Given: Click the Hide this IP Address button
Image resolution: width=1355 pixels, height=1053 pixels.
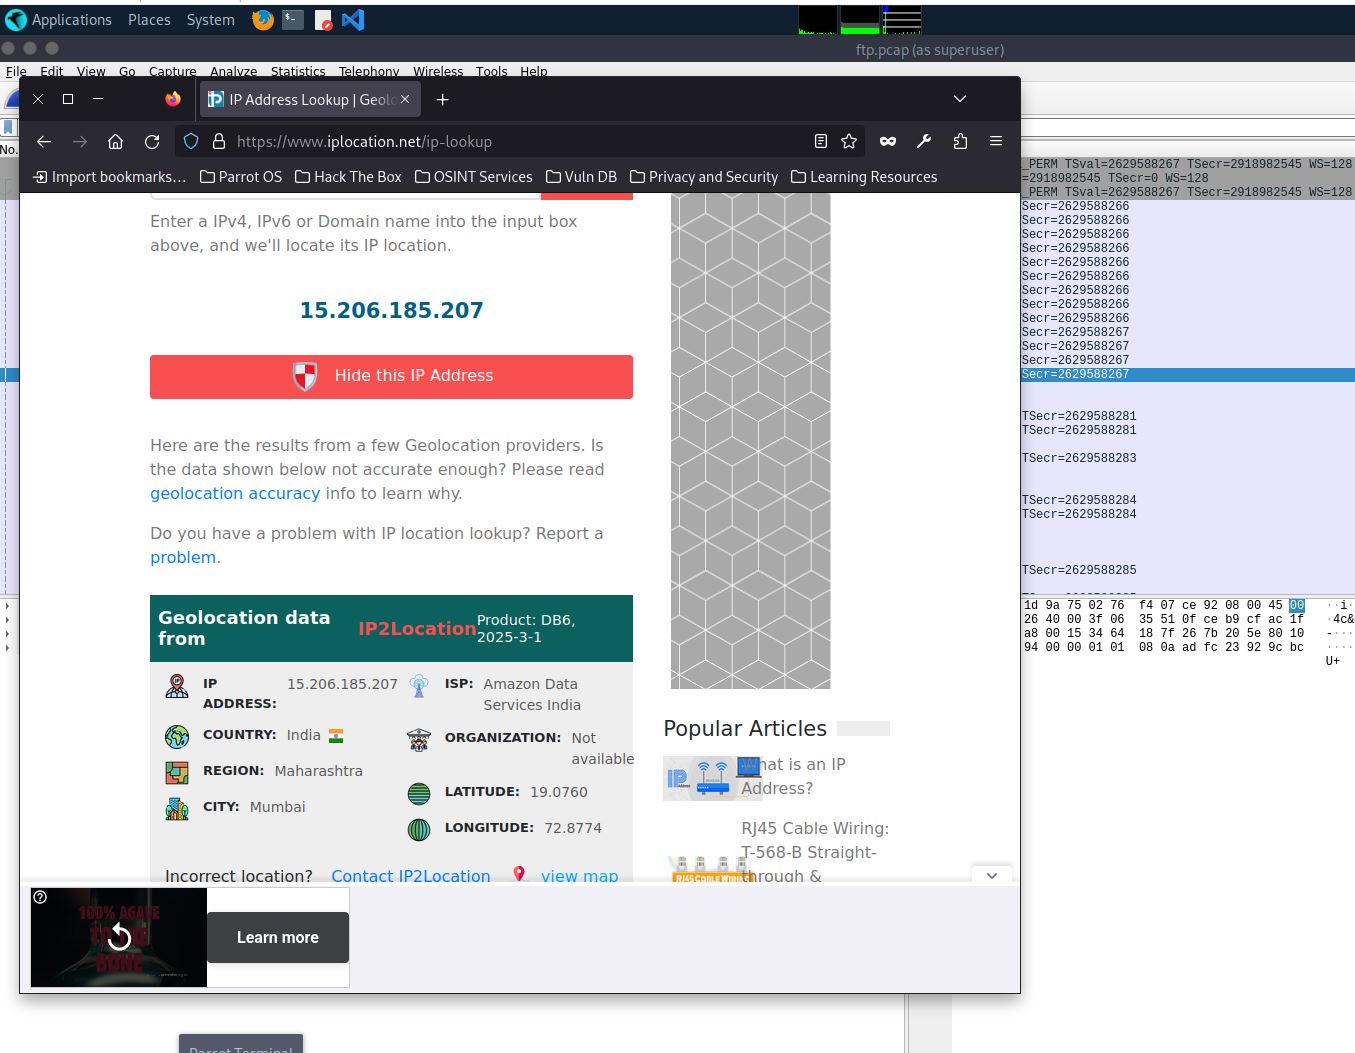Looking at the screenshot, I should (391, 376).
